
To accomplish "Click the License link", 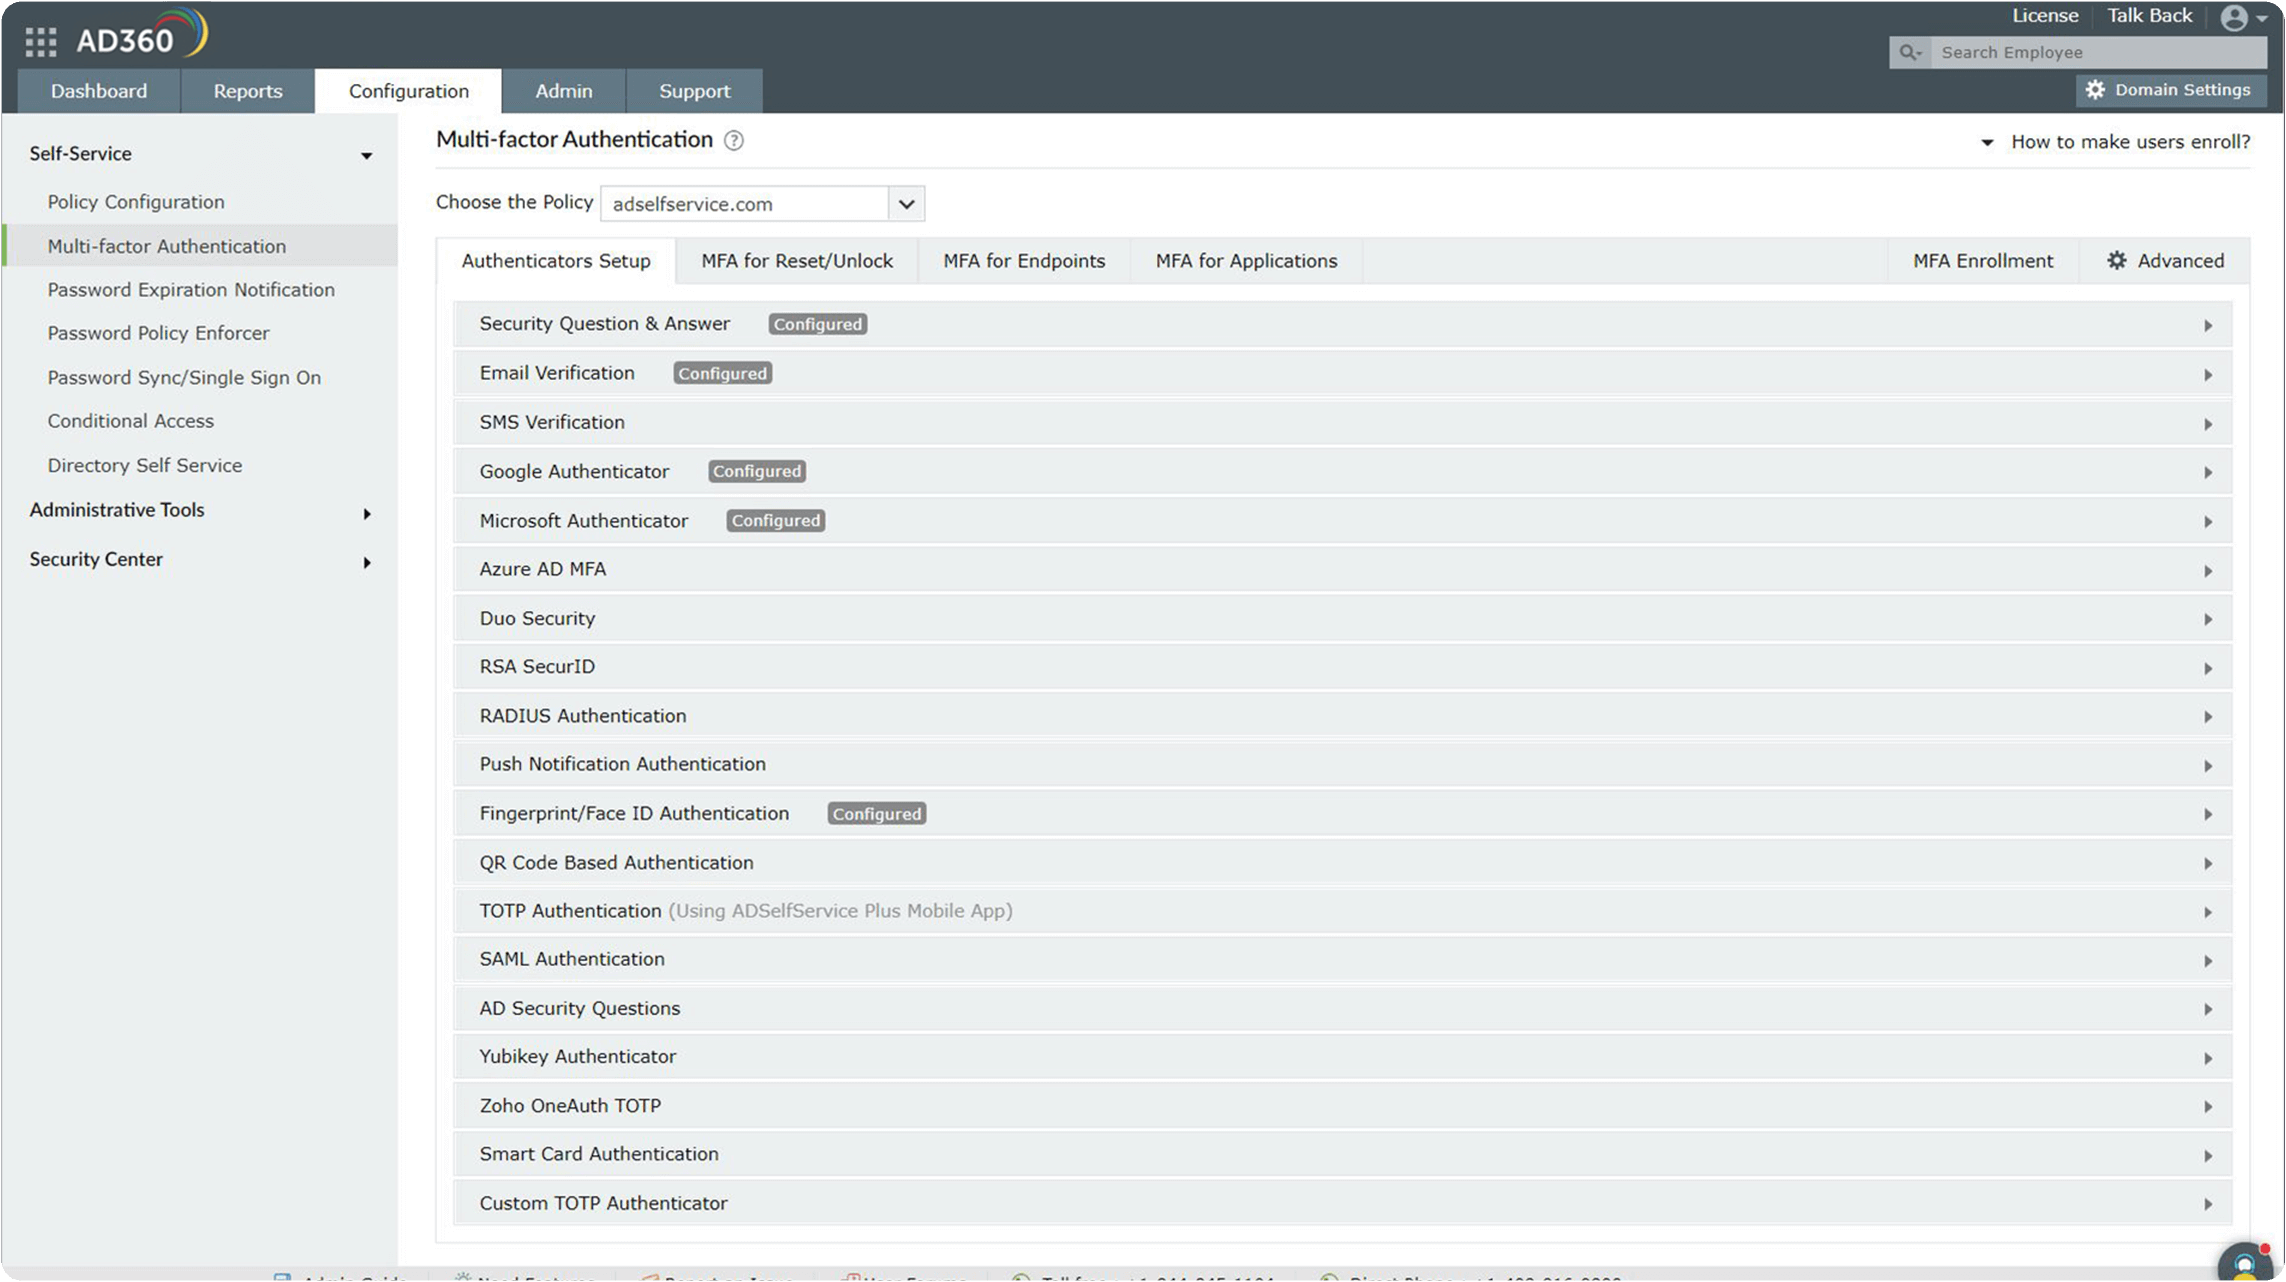I will (2044, 15).
